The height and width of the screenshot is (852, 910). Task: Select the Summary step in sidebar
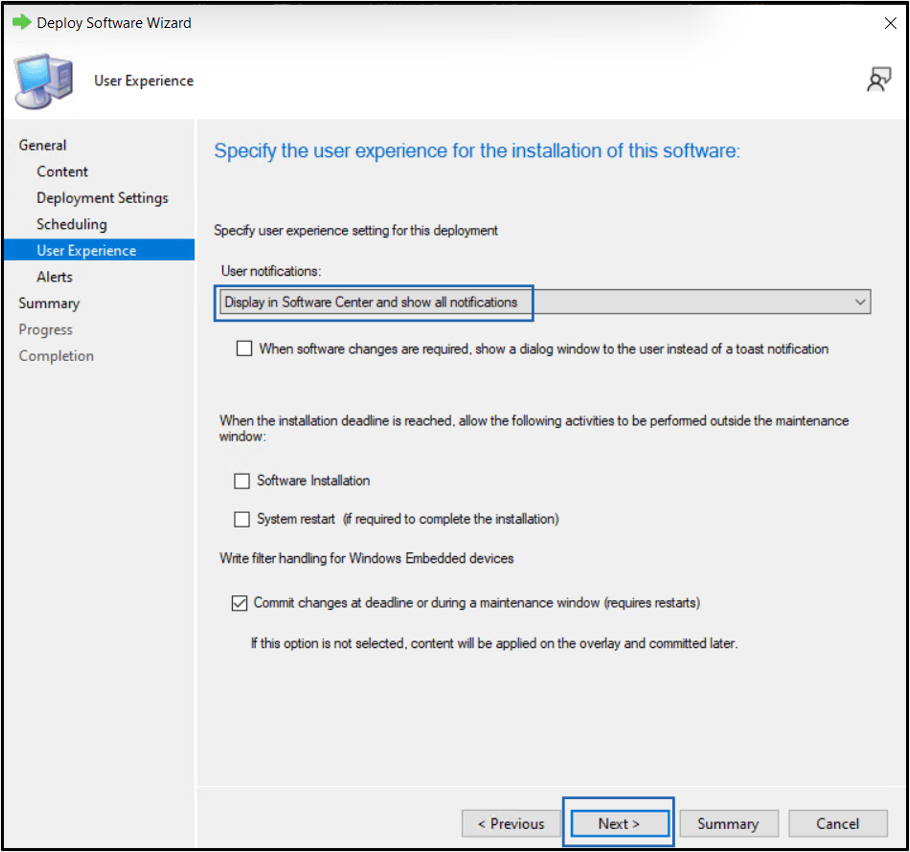point(49,303)
